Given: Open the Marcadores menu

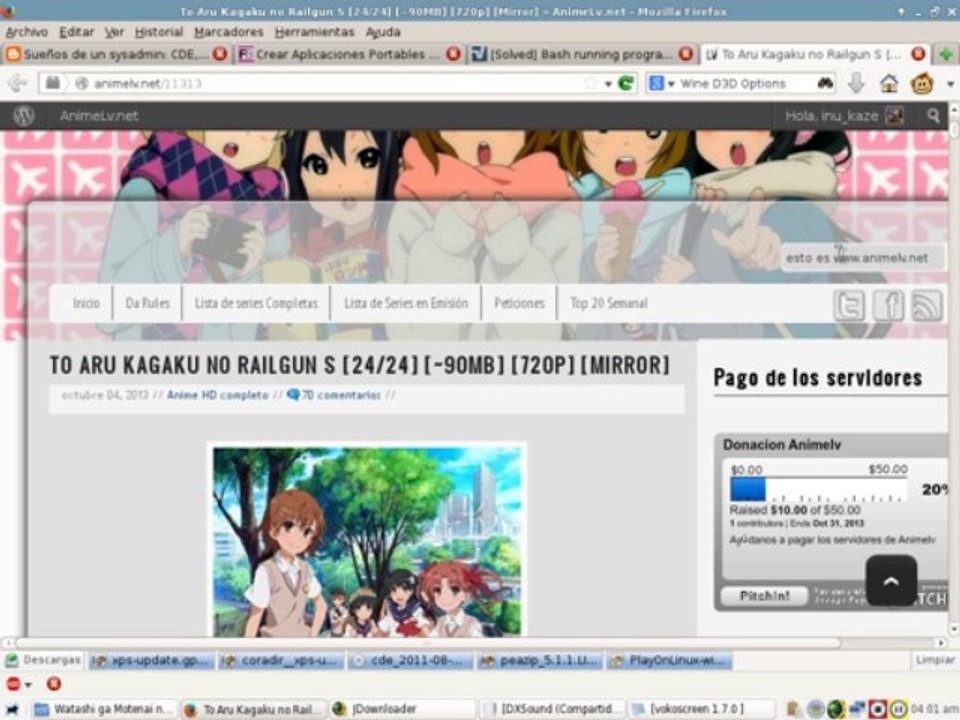Looking at the screenshot, I should (228, 32).
